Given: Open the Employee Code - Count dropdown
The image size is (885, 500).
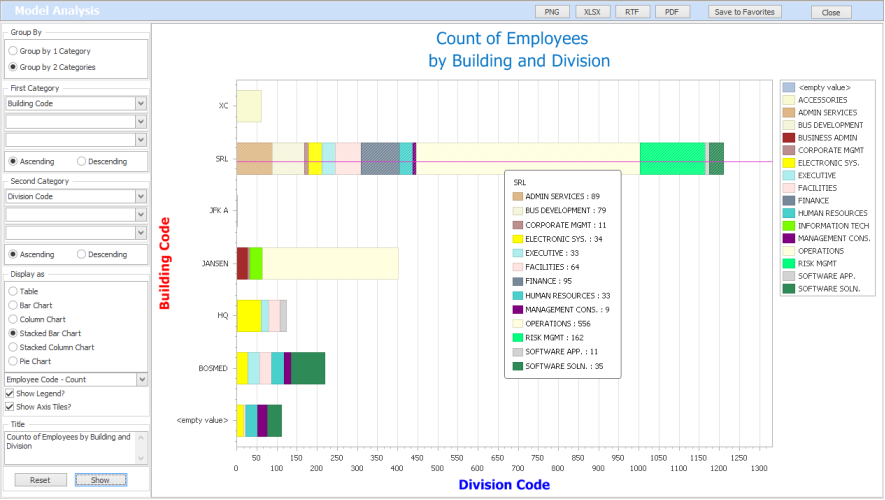Looking at the screenshot, I should coord(140,380).
